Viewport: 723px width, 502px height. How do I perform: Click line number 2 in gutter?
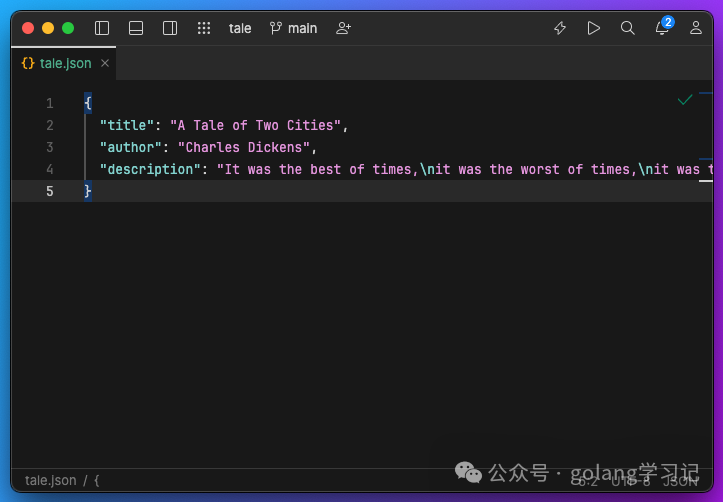(50, 125)
